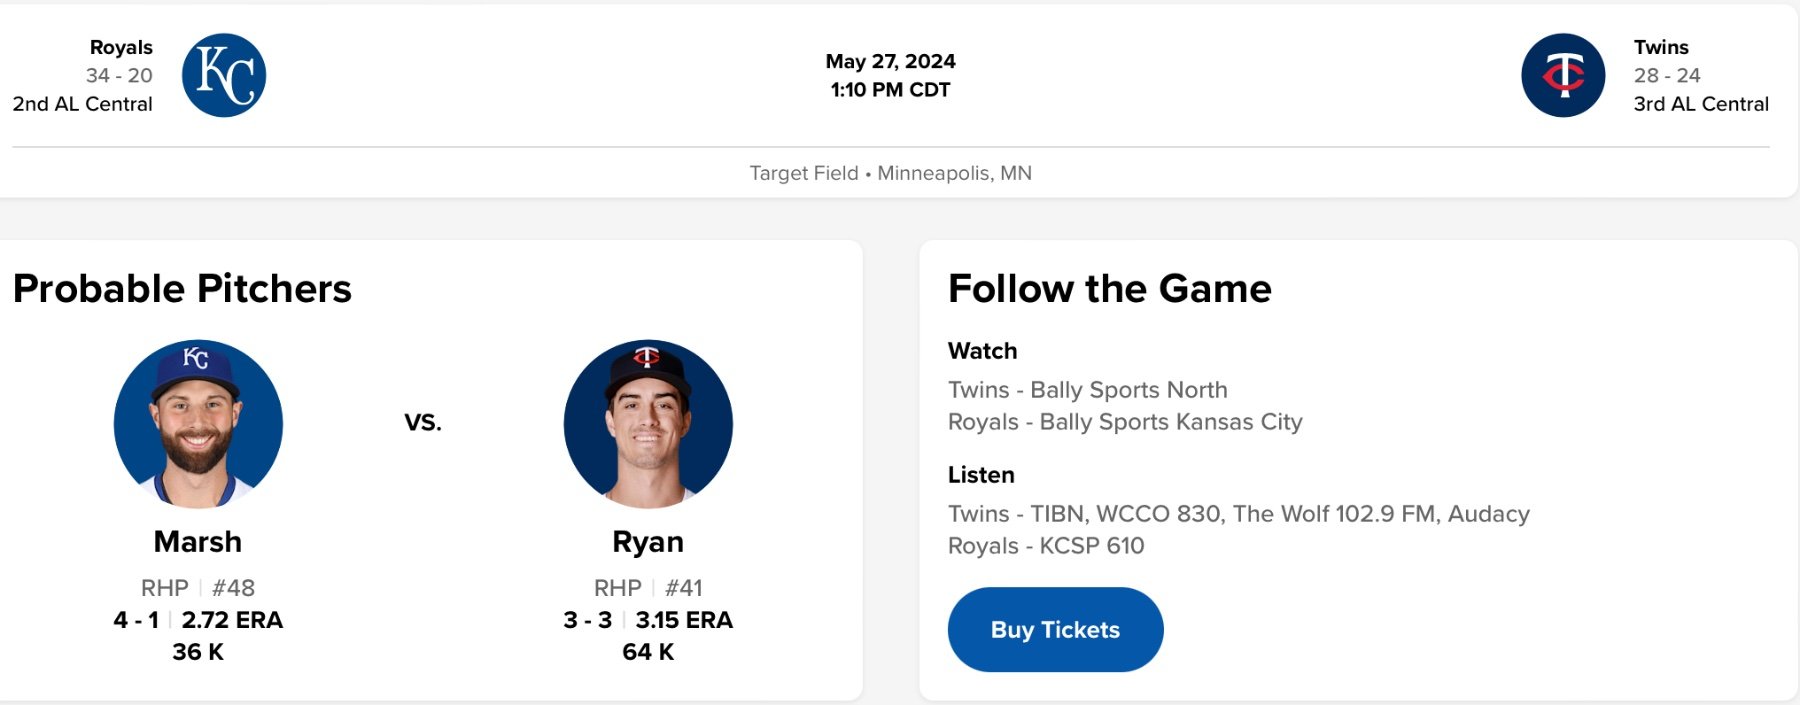
Task: Choose Twins Bally Sports North watch option
Action: 1087,390
